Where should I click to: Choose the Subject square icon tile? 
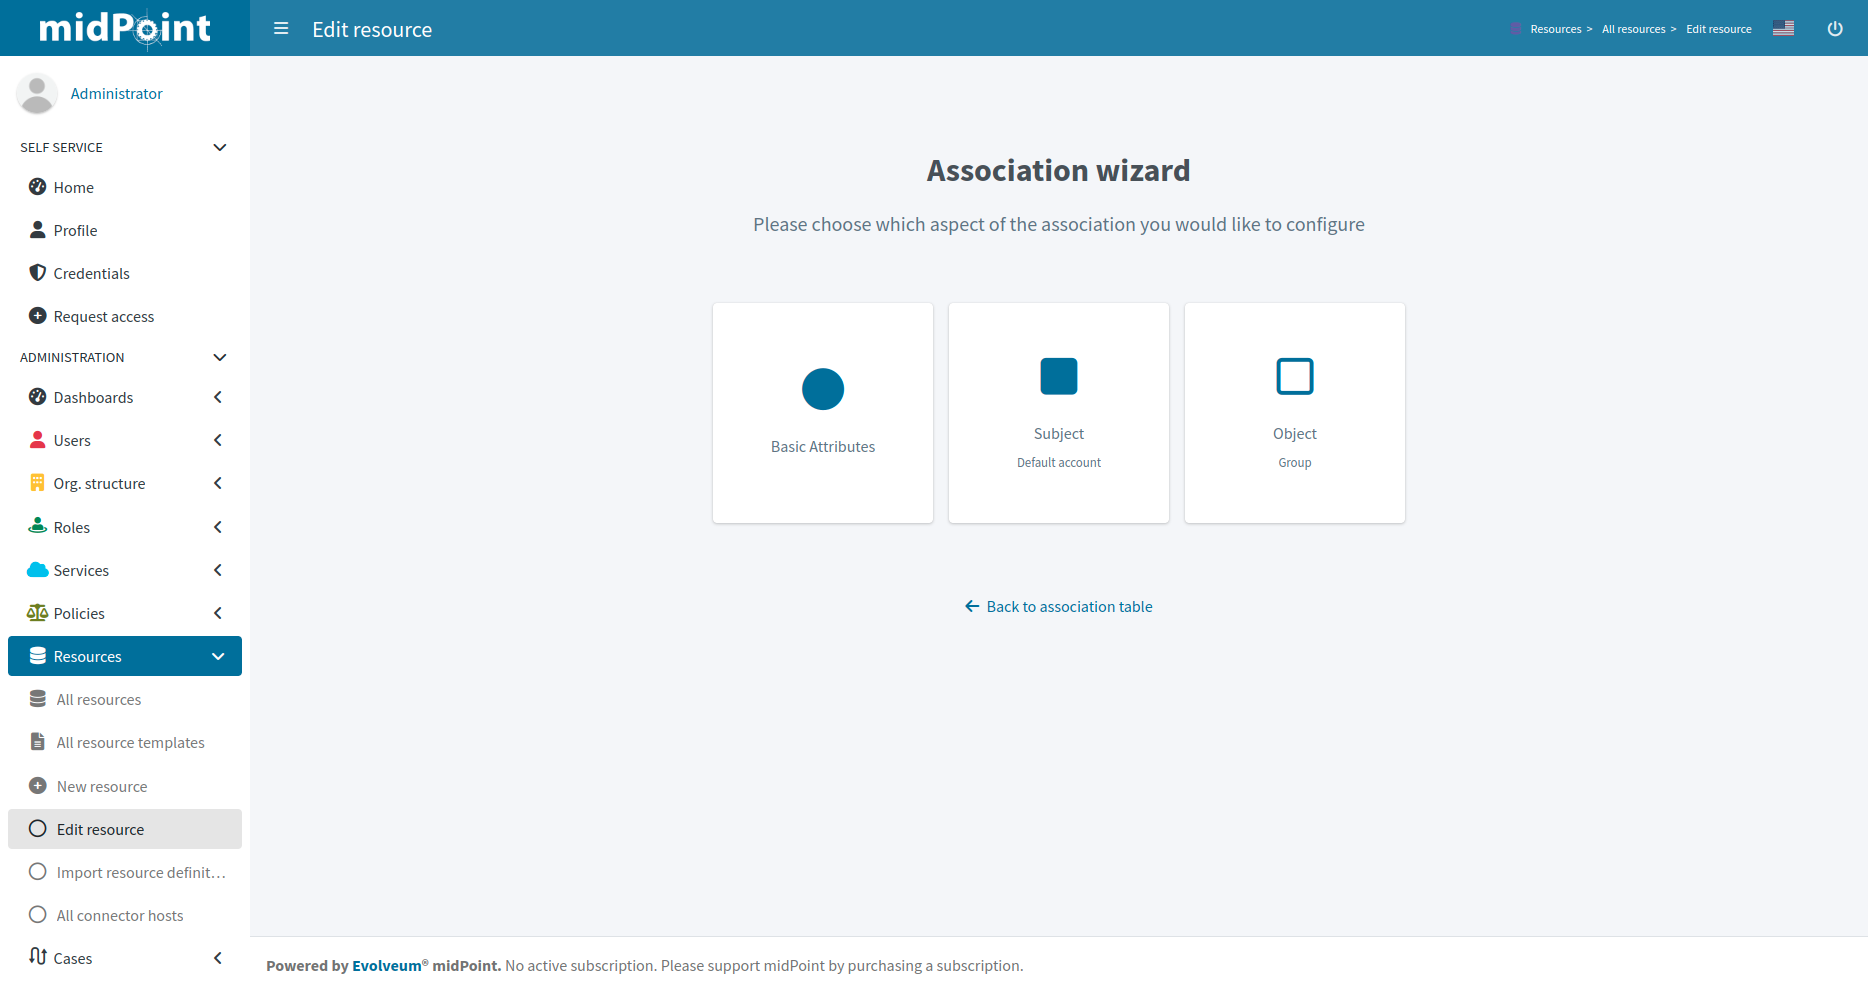click(x=1058, y=377)
